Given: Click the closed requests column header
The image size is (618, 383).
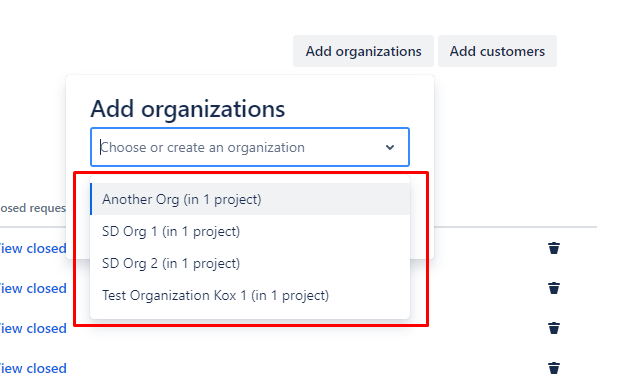Looking at the screenshot, I should click(x=33, y=208).
